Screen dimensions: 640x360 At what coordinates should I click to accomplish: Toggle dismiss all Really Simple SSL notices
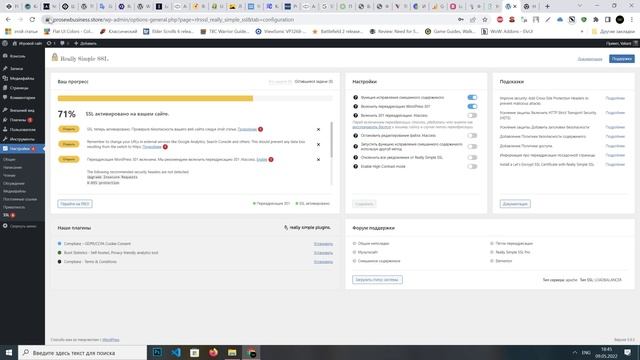(x=472, y=158)
